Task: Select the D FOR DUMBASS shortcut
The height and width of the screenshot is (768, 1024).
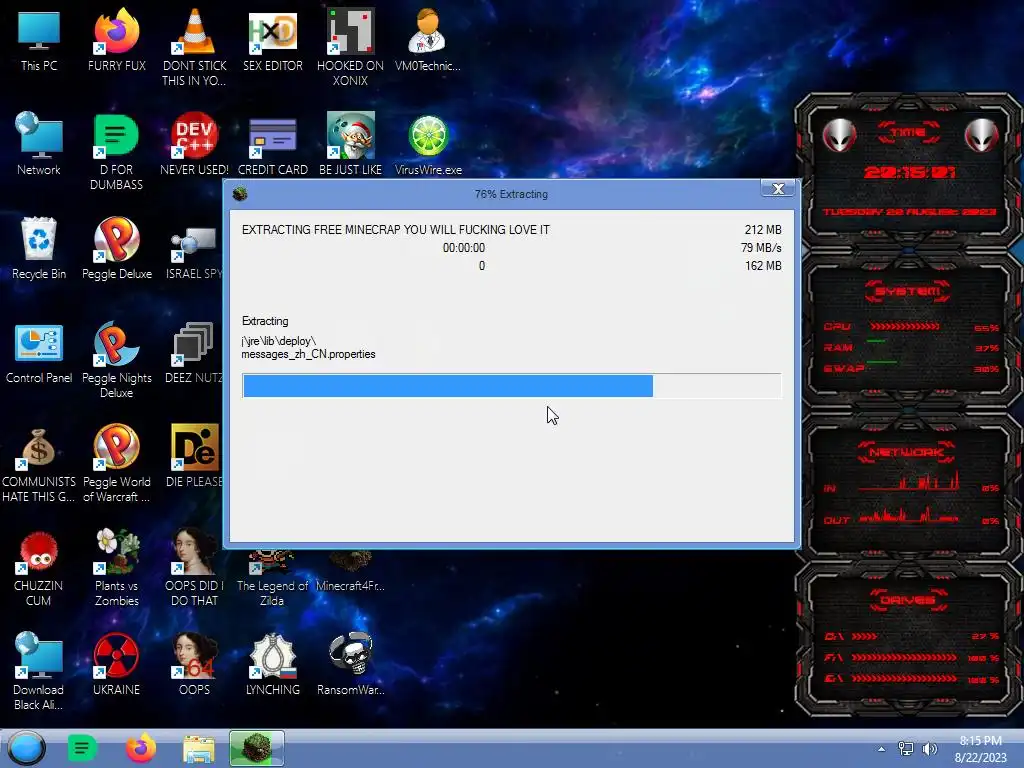Action: 116,152
